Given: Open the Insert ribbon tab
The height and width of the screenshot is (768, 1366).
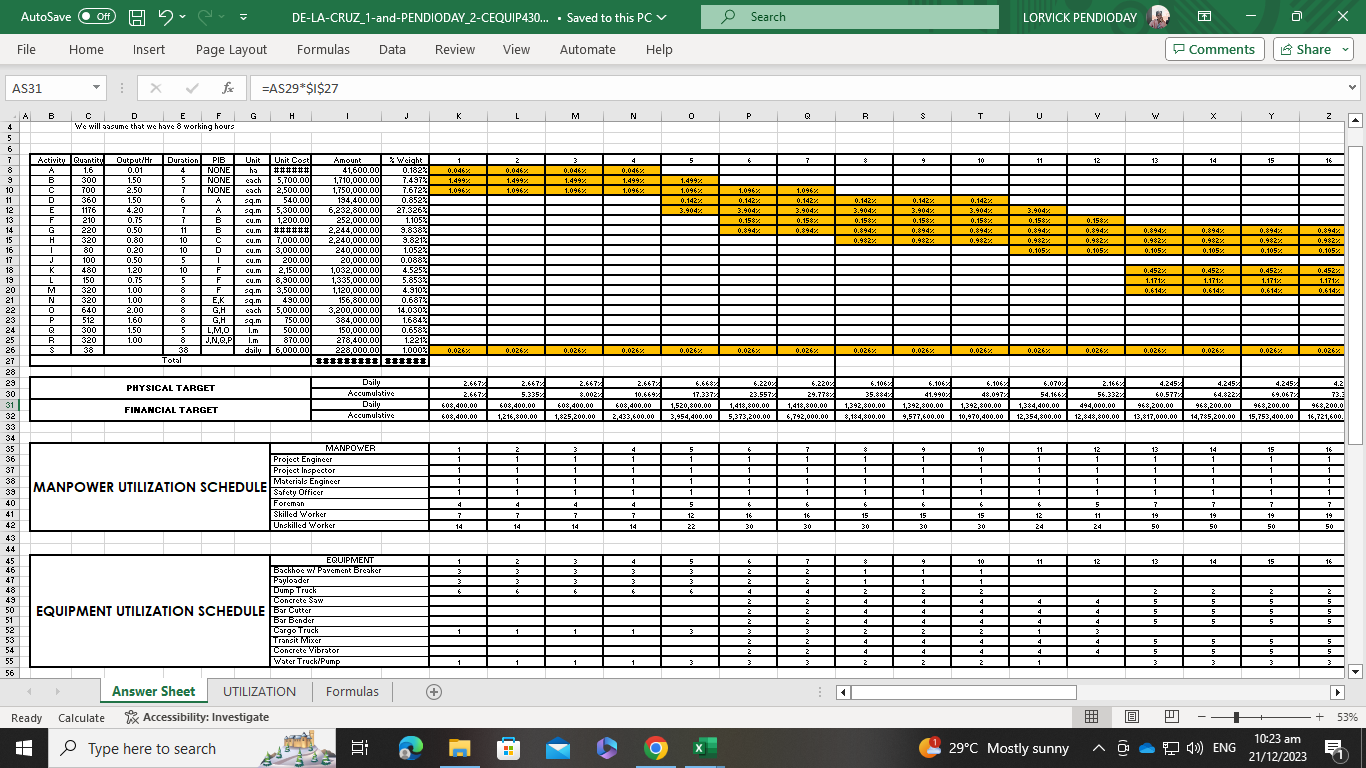Looking at the screenshot, I should pyautogui.click(x=149, y=49).
